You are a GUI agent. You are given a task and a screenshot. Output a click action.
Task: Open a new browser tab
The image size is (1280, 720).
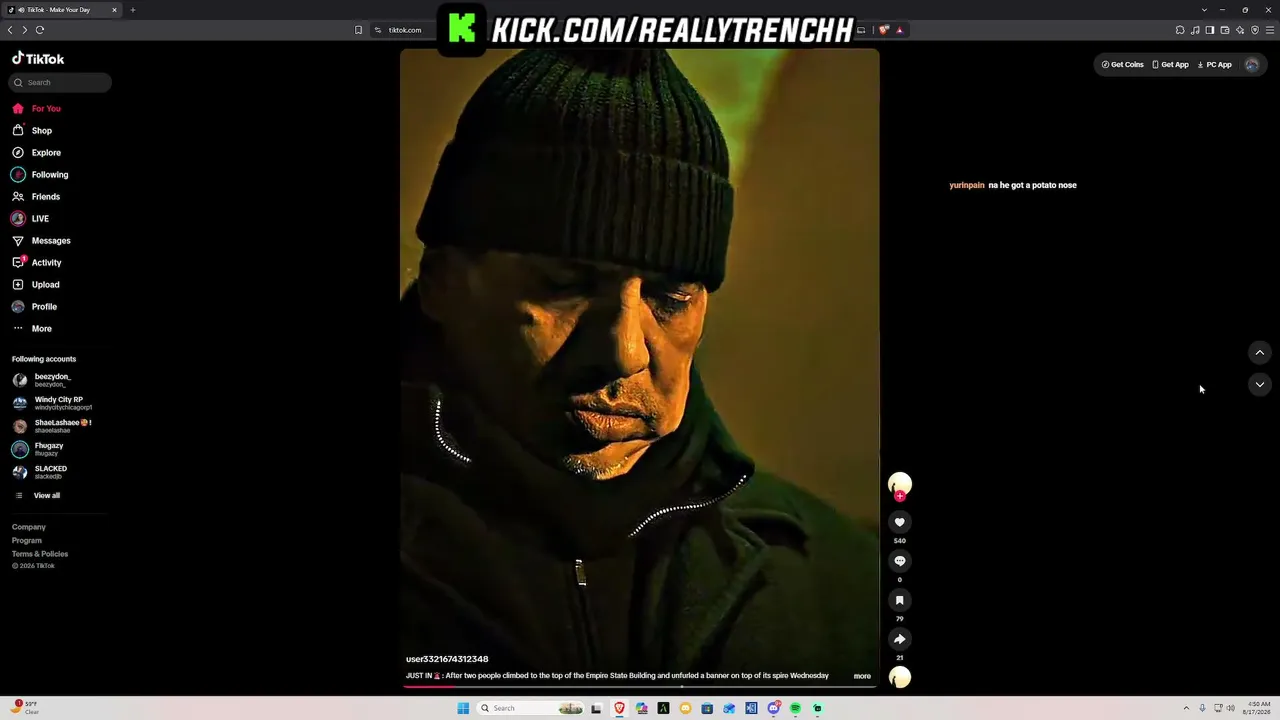132,10
